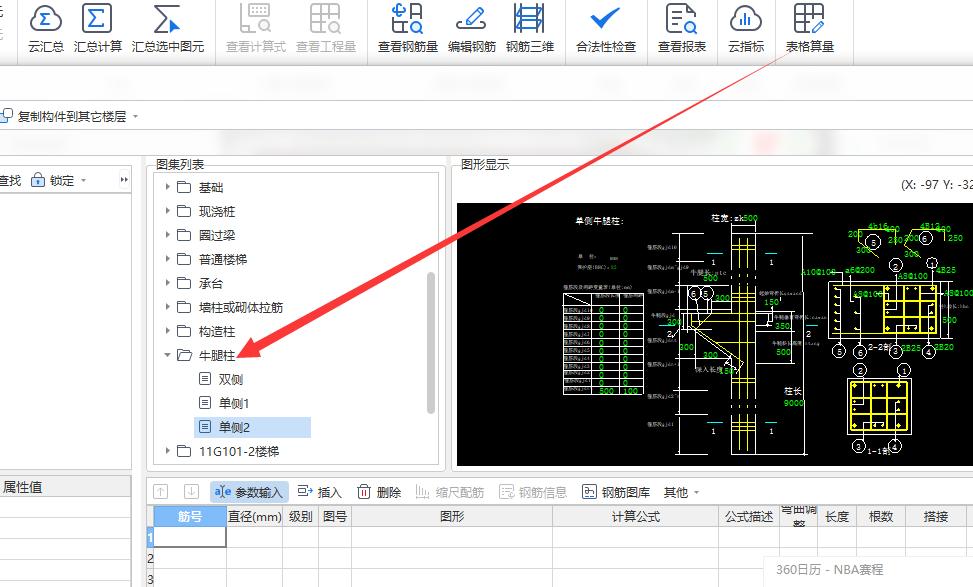Viewport: 973px width, 587px height.
Task: Click the 级别 column header
Action: tap(300, 516)
